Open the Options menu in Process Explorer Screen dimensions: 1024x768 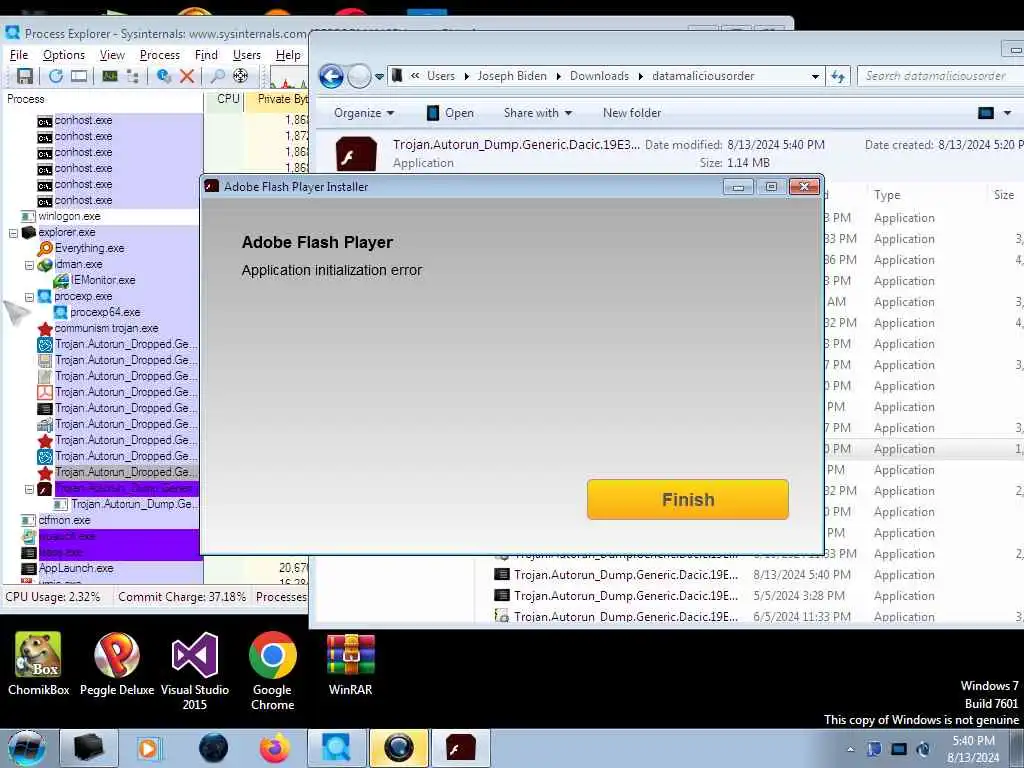(63, 55)
